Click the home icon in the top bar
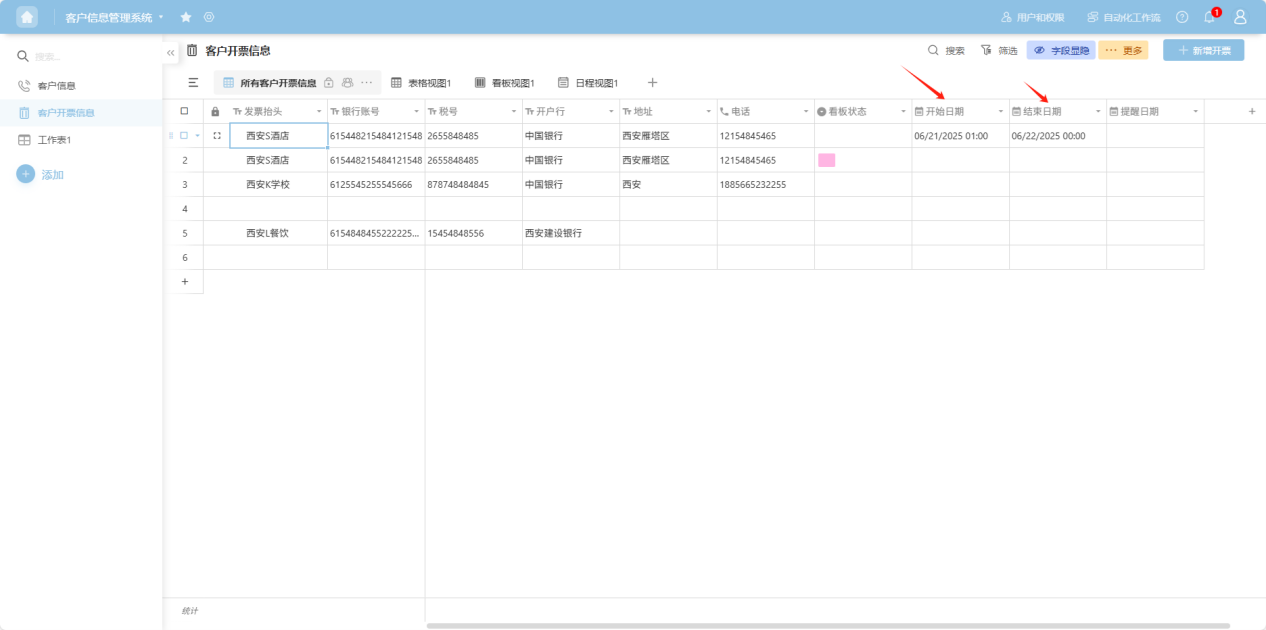Viewport: 1266px width, 630px height. pos(27,17)
